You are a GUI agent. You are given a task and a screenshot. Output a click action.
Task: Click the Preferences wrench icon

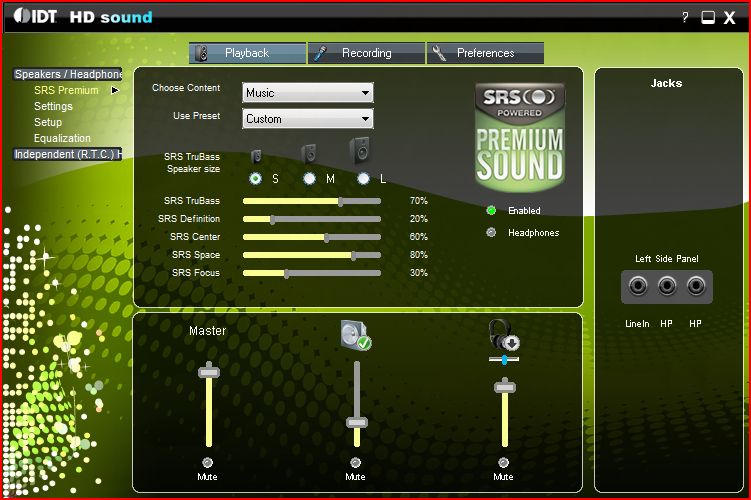click(x=439, y=53)
